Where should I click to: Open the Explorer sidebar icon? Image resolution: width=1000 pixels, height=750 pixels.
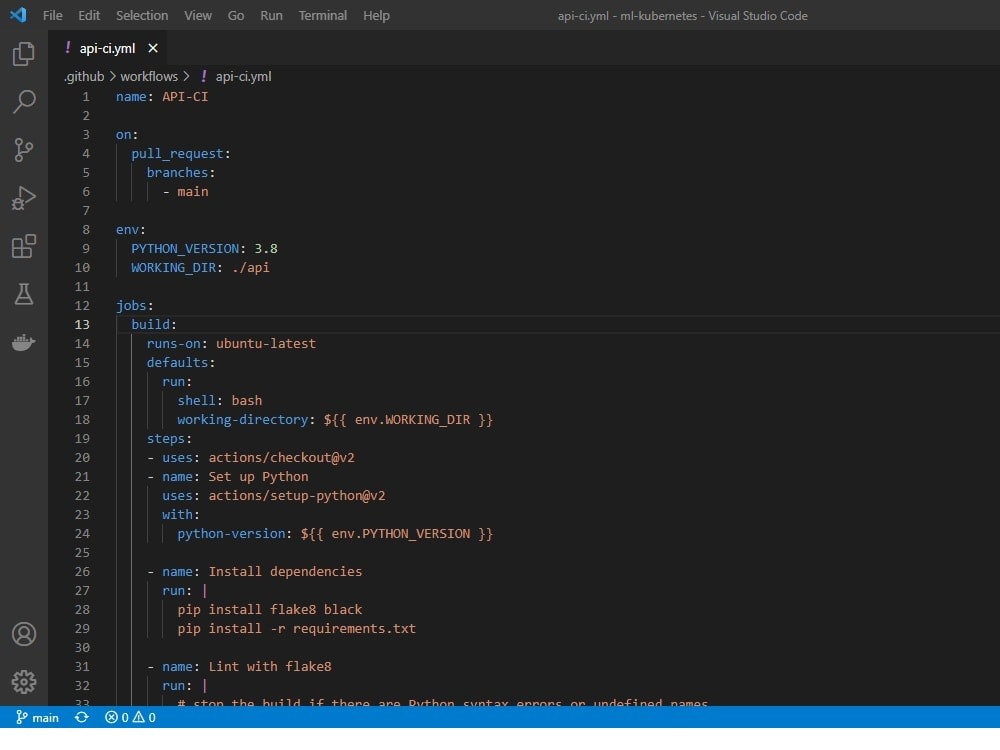tap(24, 54)
